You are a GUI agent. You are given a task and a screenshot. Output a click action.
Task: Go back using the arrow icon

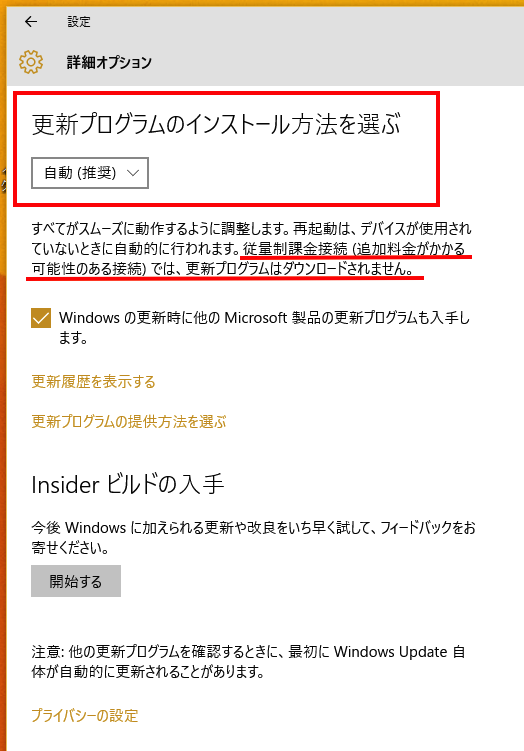point(31,22)
